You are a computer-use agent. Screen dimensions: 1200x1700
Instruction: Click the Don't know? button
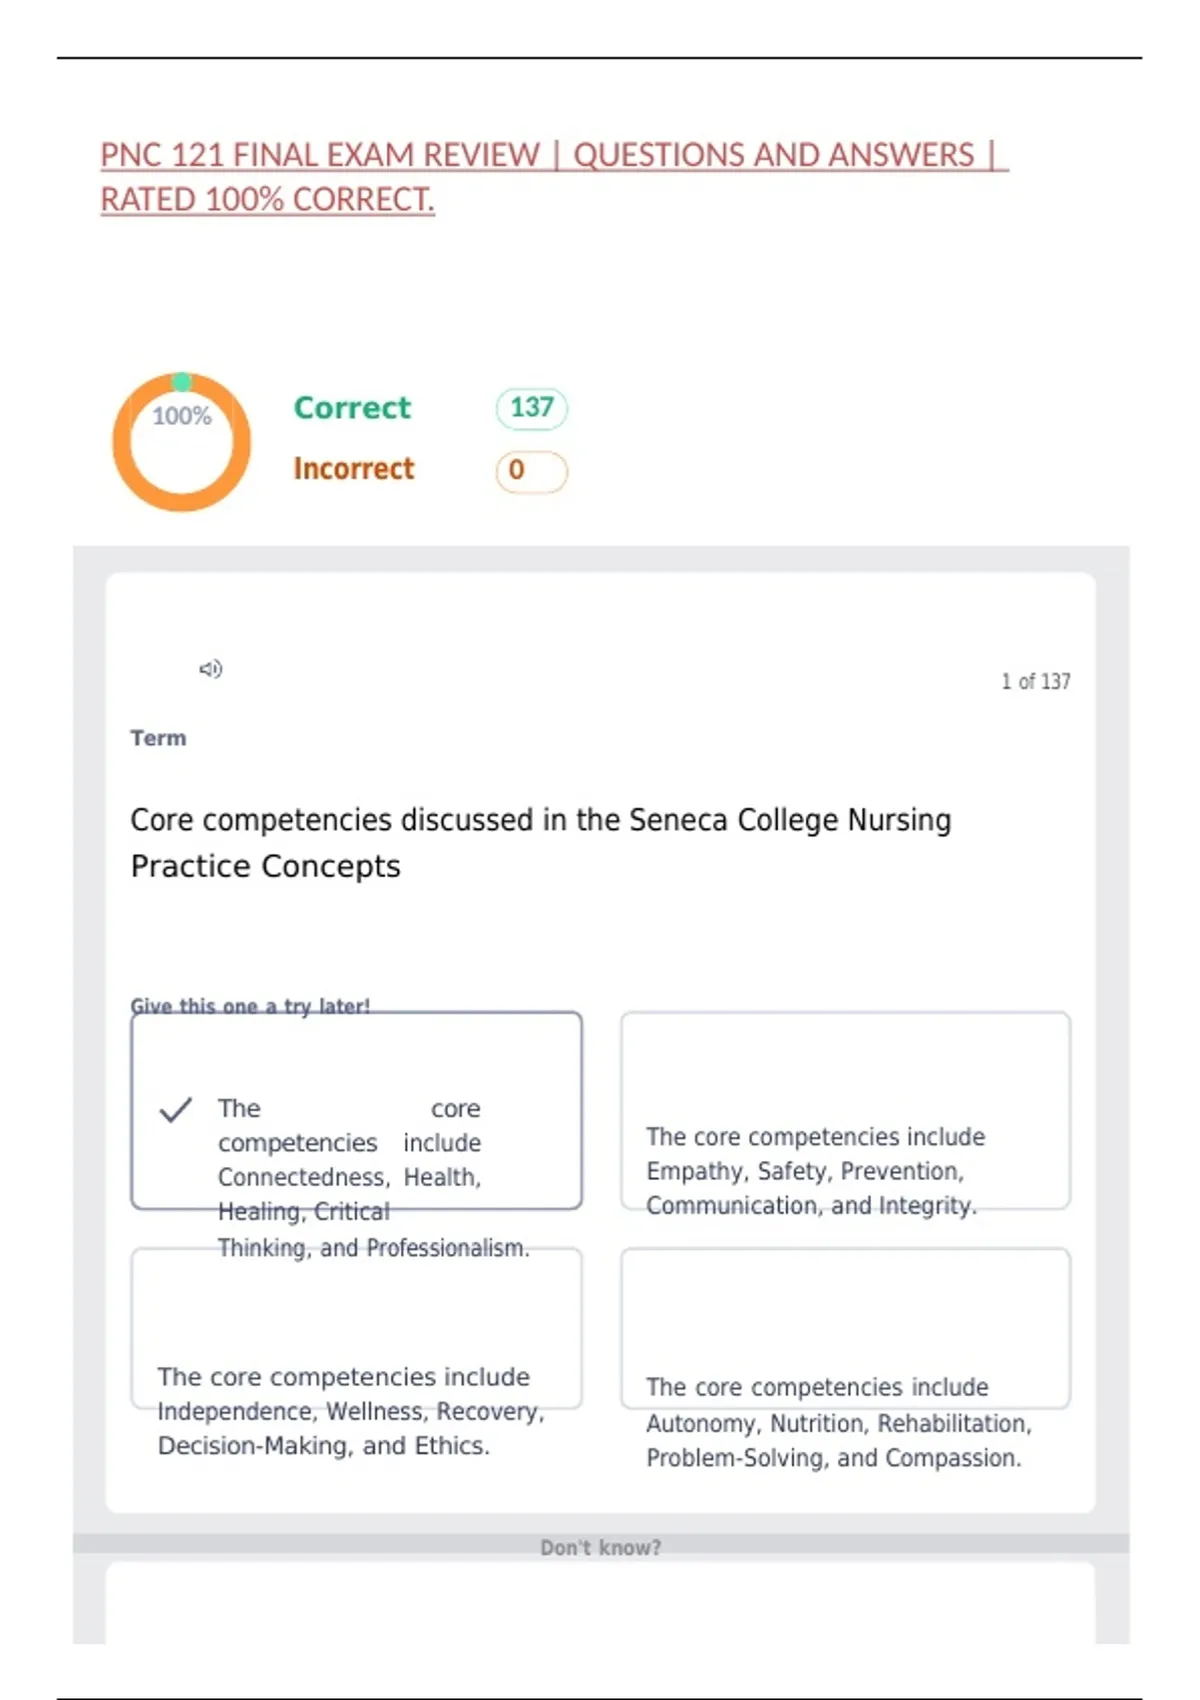pos(600,1547)
